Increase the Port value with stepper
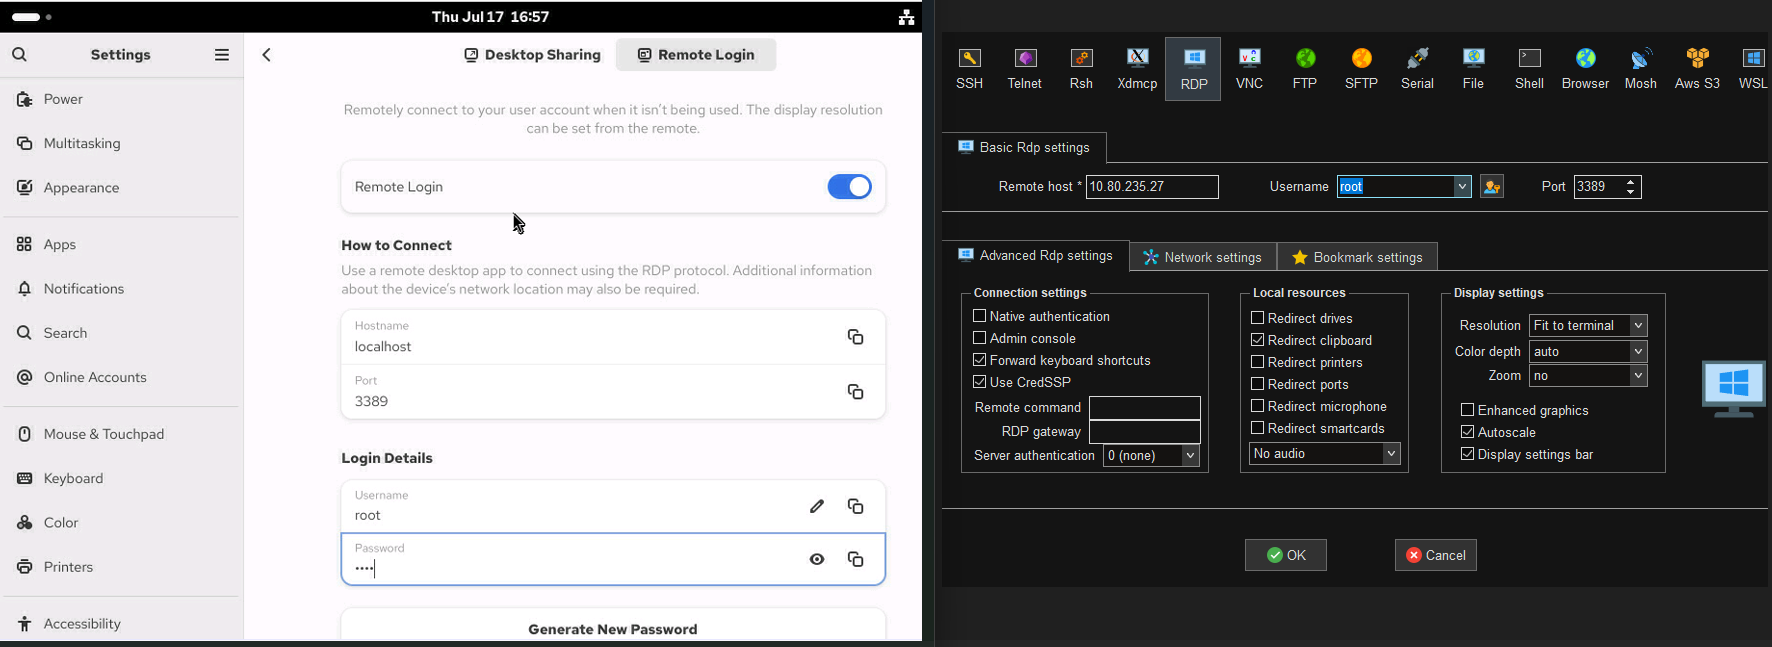1772x647 pixels. pos(1631,182)
